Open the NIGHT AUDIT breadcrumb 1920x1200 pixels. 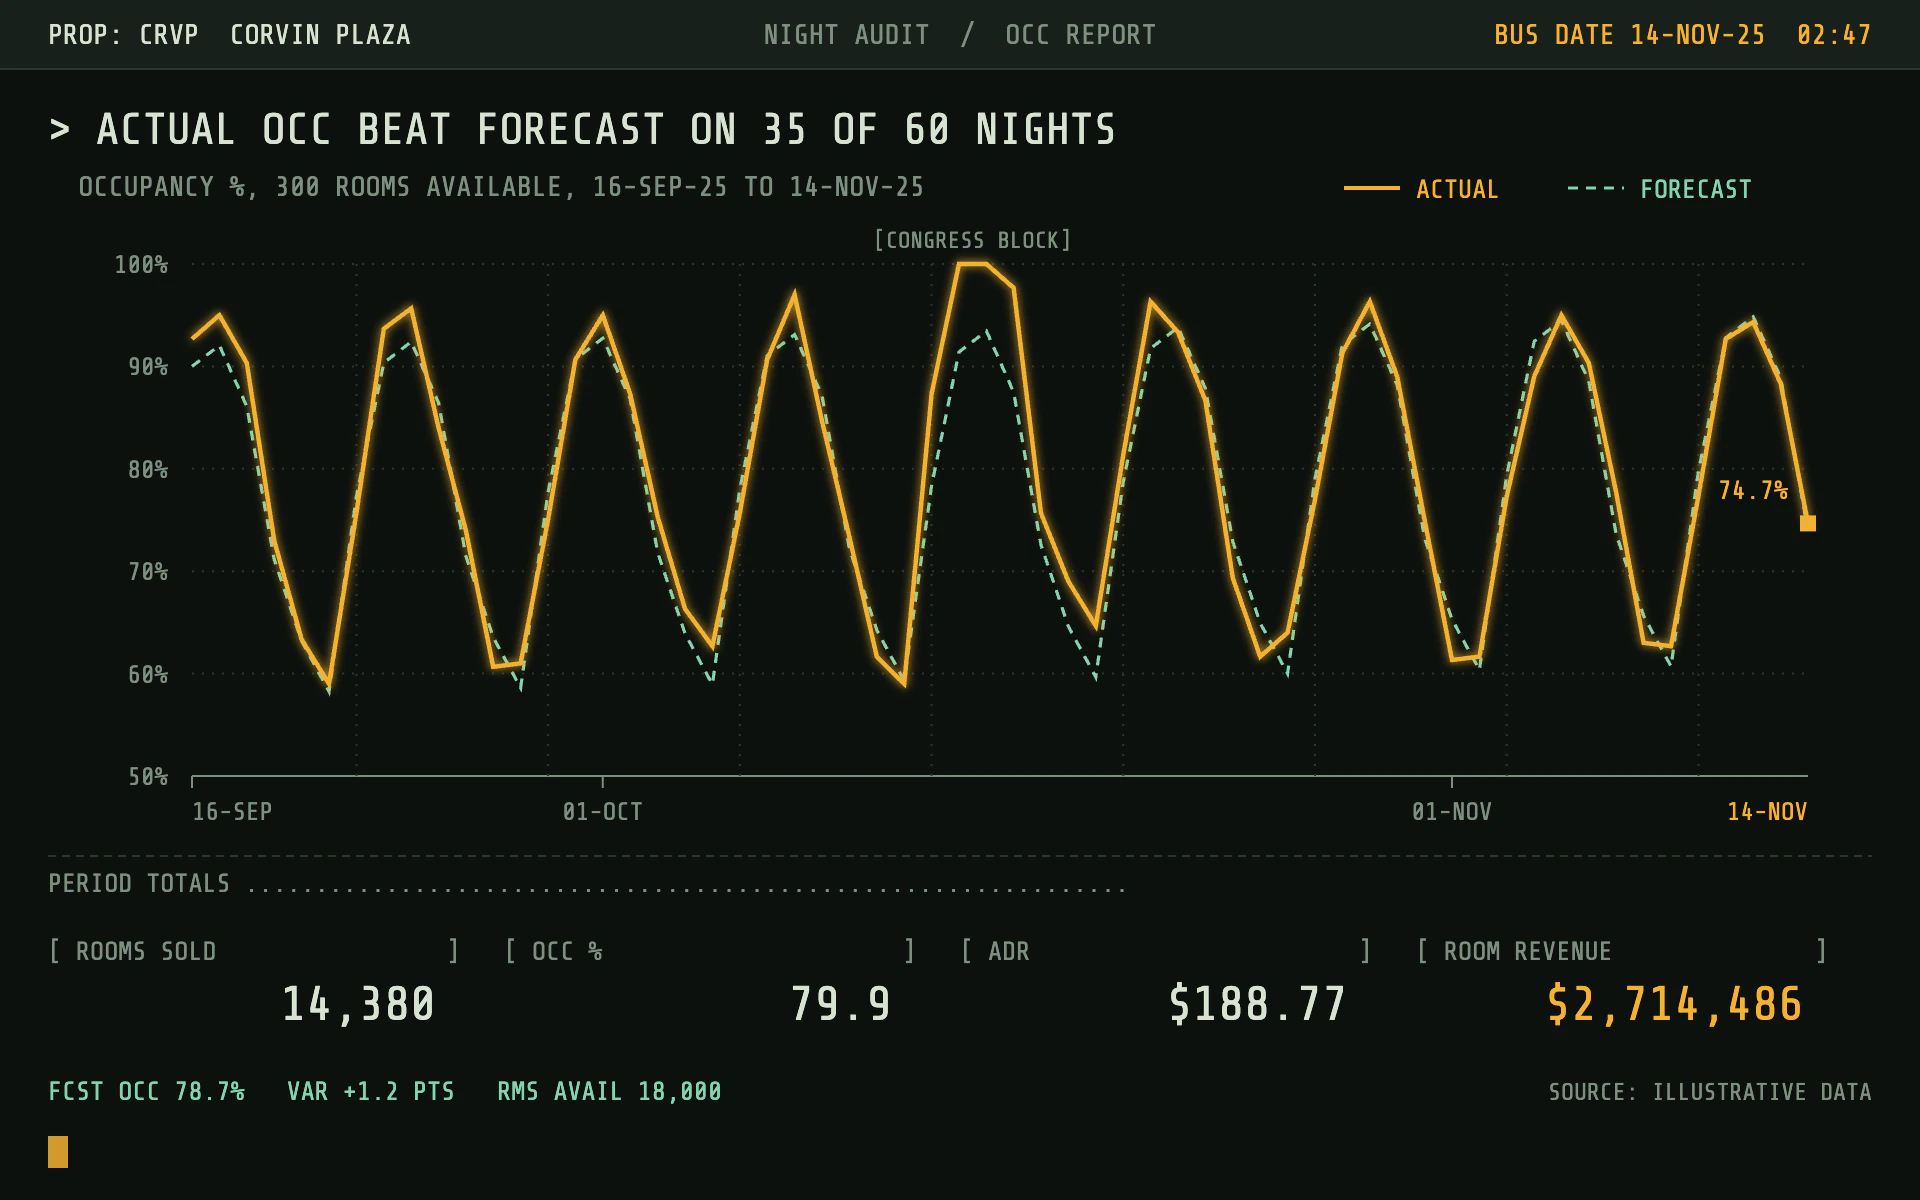tap(846, 35)
